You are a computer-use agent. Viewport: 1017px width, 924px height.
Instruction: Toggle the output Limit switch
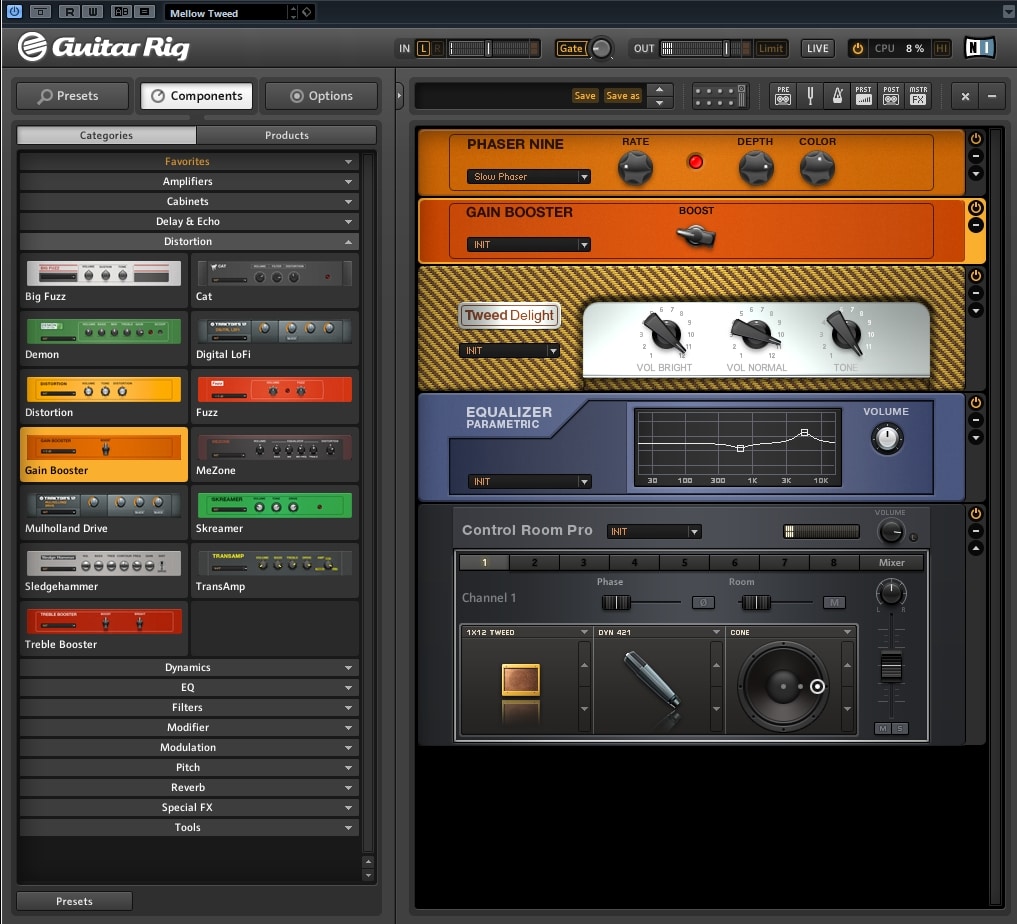pyautogui.click(x=771, y=48)
